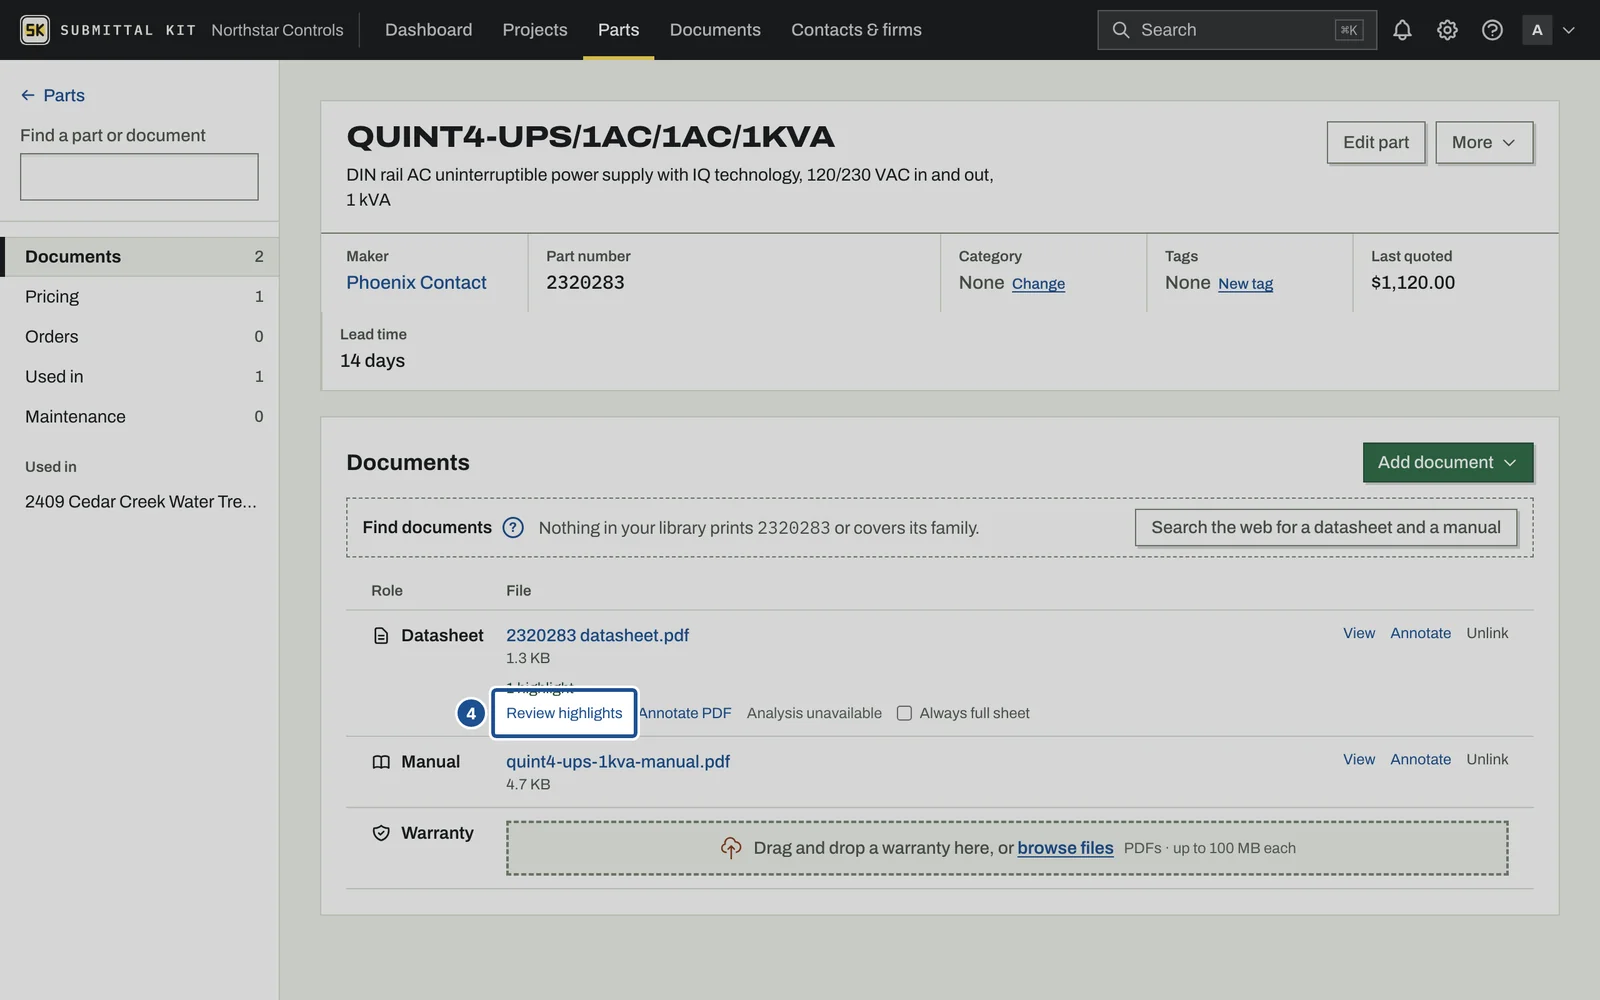
Task: Click the part number 2320283 value
Action: tap(585, 282)
